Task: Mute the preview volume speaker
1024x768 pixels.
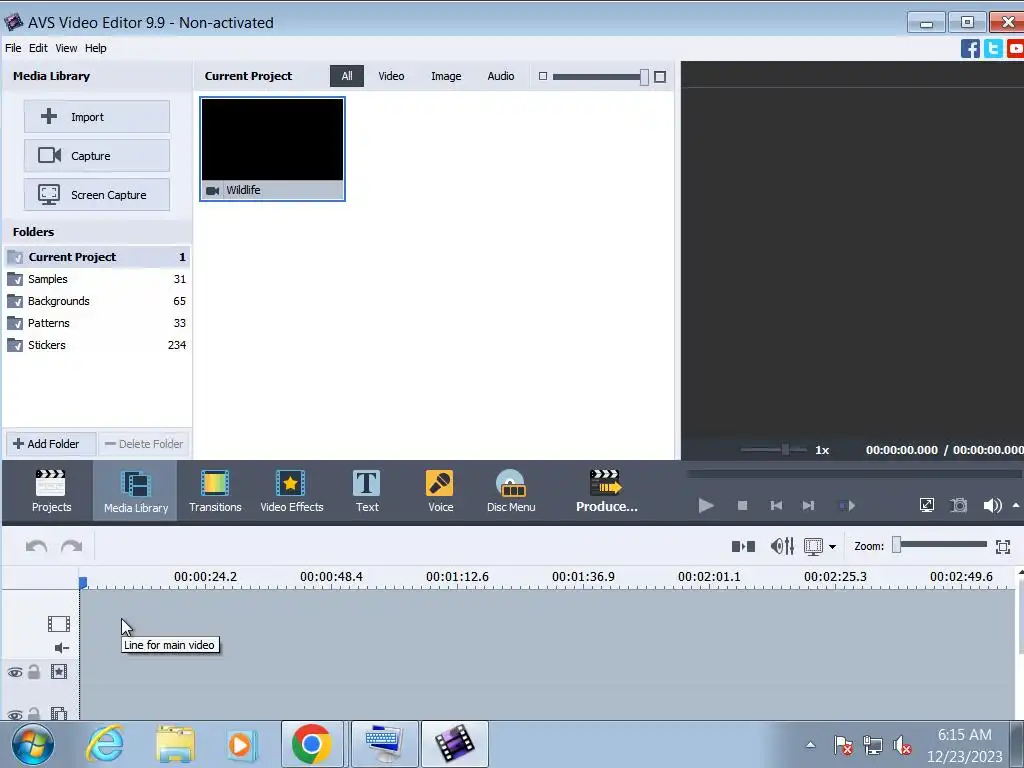Action: [992, 505]
